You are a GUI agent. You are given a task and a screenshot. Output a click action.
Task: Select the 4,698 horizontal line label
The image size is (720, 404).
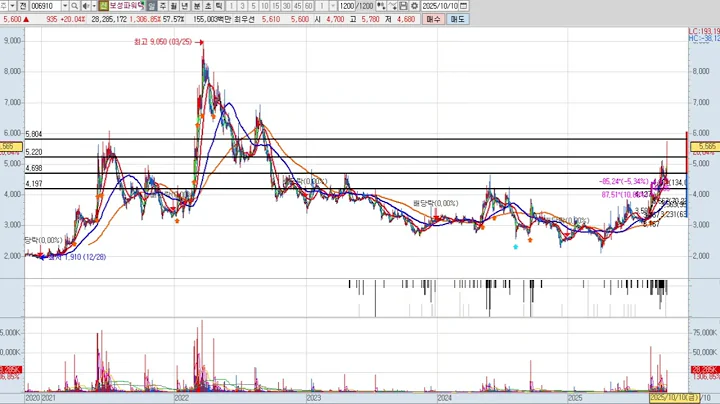[x=34, y=168]
